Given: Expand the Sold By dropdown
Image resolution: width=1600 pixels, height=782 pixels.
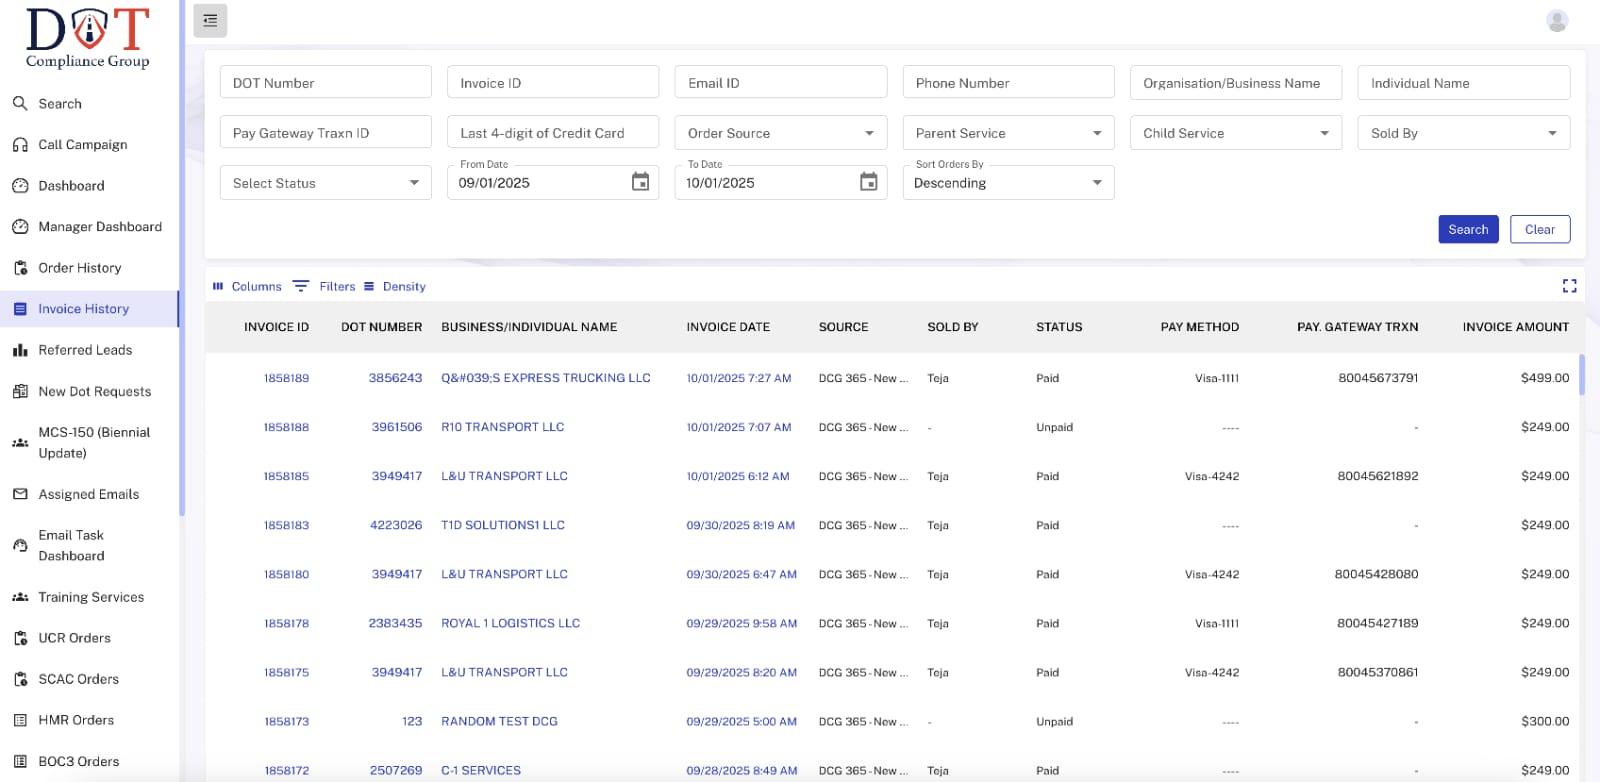Looking at the screenshot, I should pos(1463,133).
